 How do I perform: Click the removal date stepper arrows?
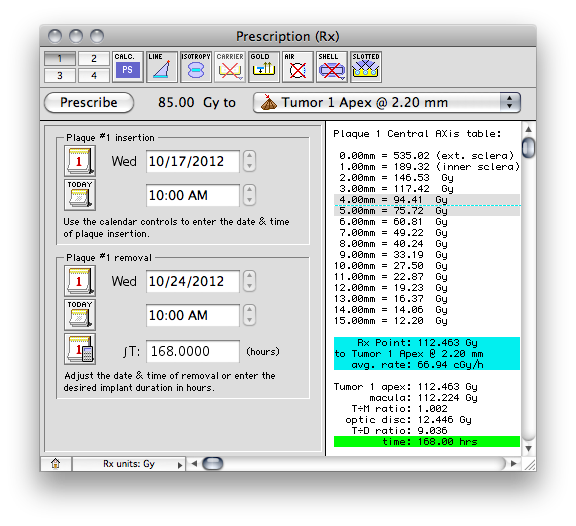pyautogui.click(x=249, y=281)
